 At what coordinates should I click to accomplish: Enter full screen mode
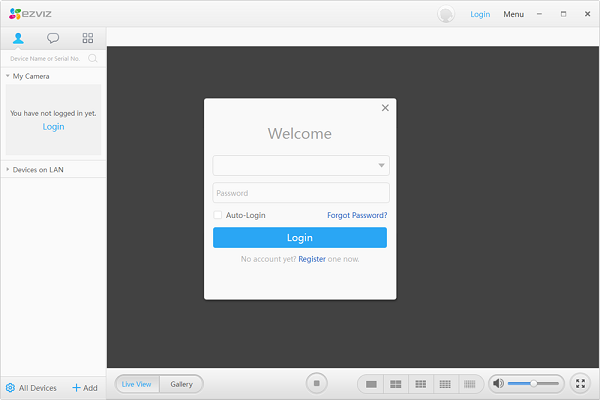(x=581, y=383)
